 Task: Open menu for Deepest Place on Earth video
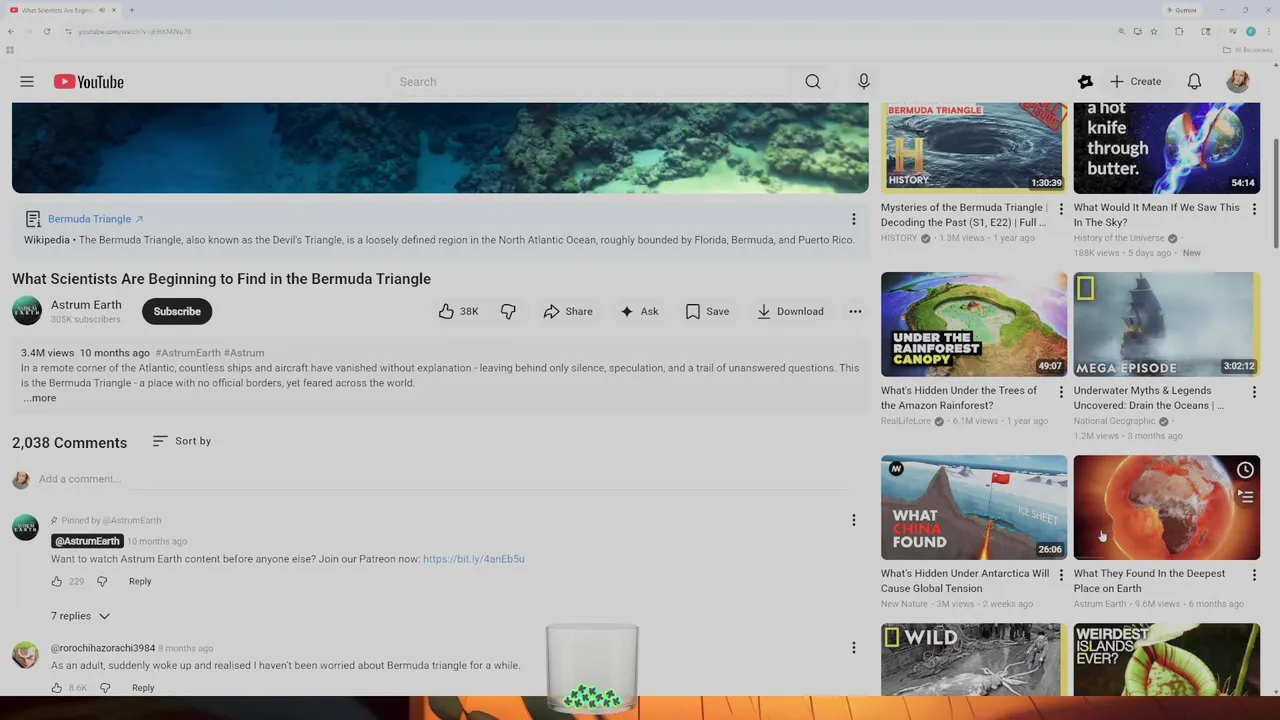[x=1254, y=575]
